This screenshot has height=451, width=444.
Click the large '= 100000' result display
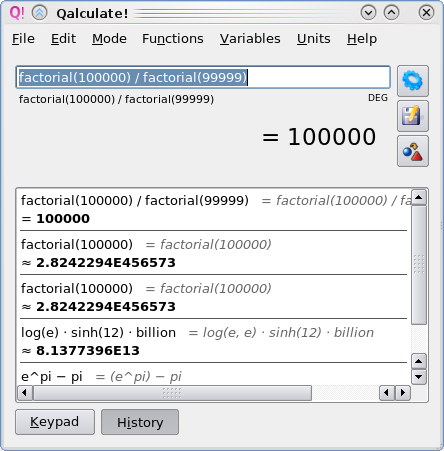[x=319, y=137]
